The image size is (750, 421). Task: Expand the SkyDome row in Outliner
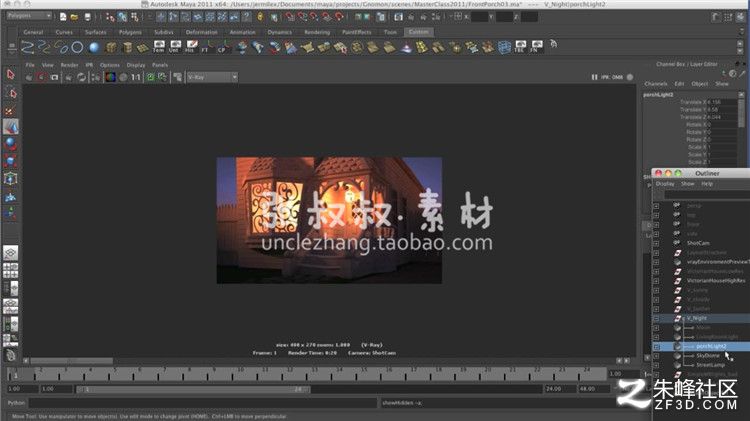pyautogui.click(x=656, y=356)
